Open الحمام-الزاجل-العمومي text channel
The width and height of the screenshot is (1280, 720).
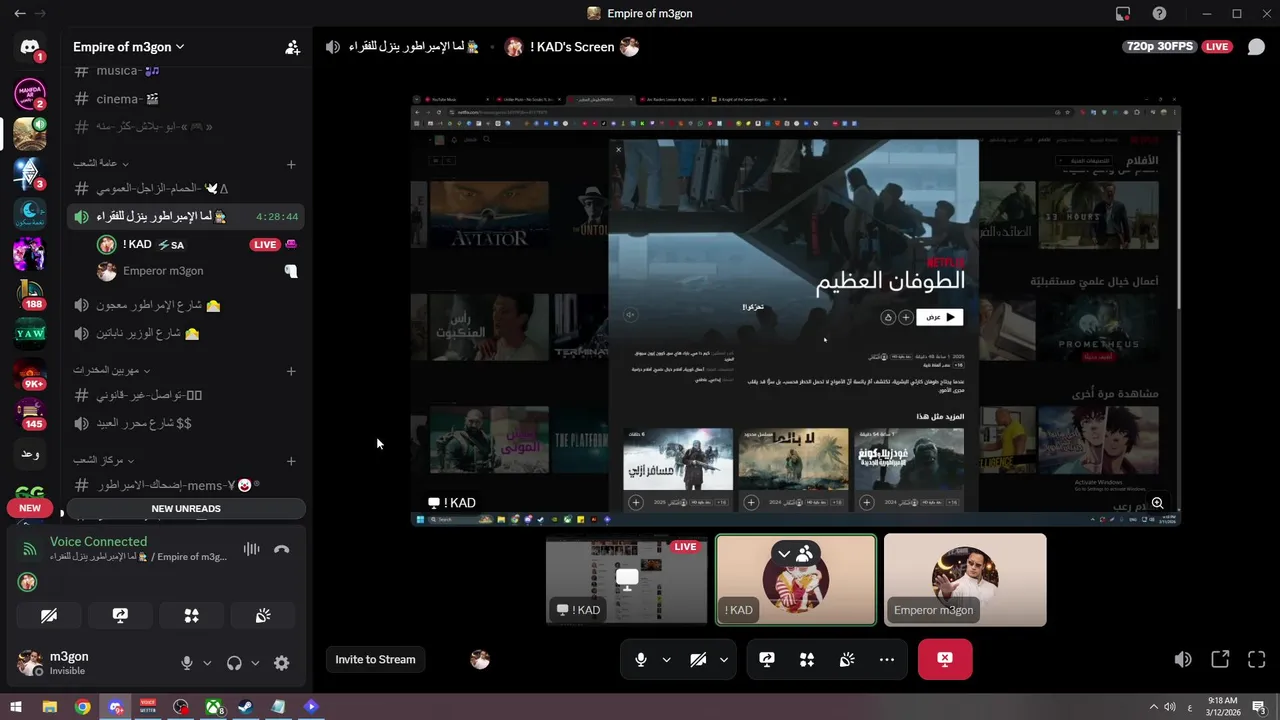[185, 188]
